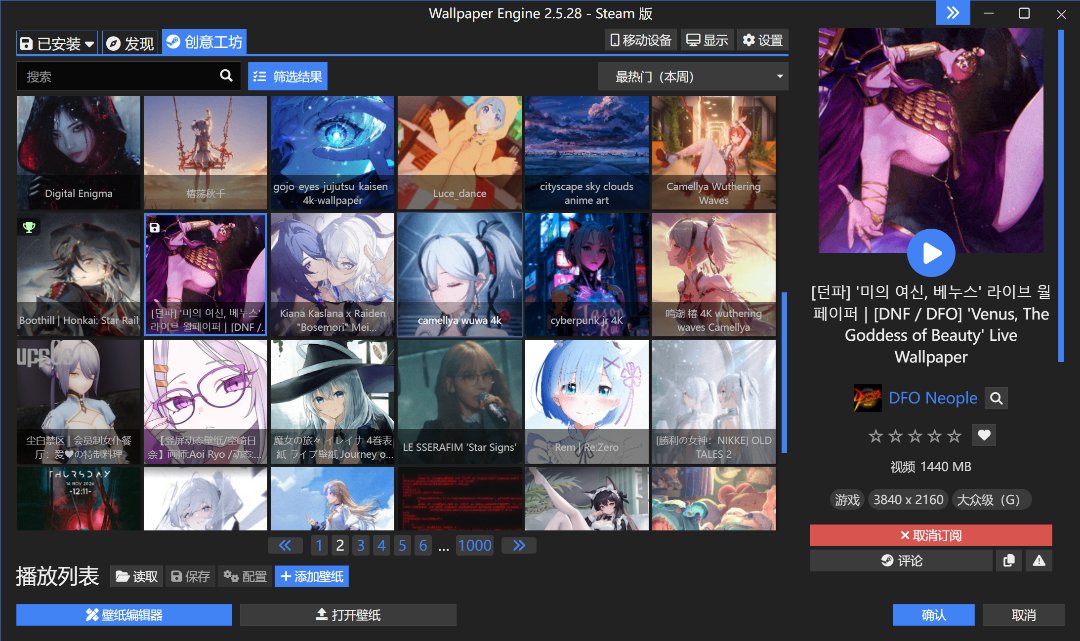Jump to page 1000

tap(475, 545)
